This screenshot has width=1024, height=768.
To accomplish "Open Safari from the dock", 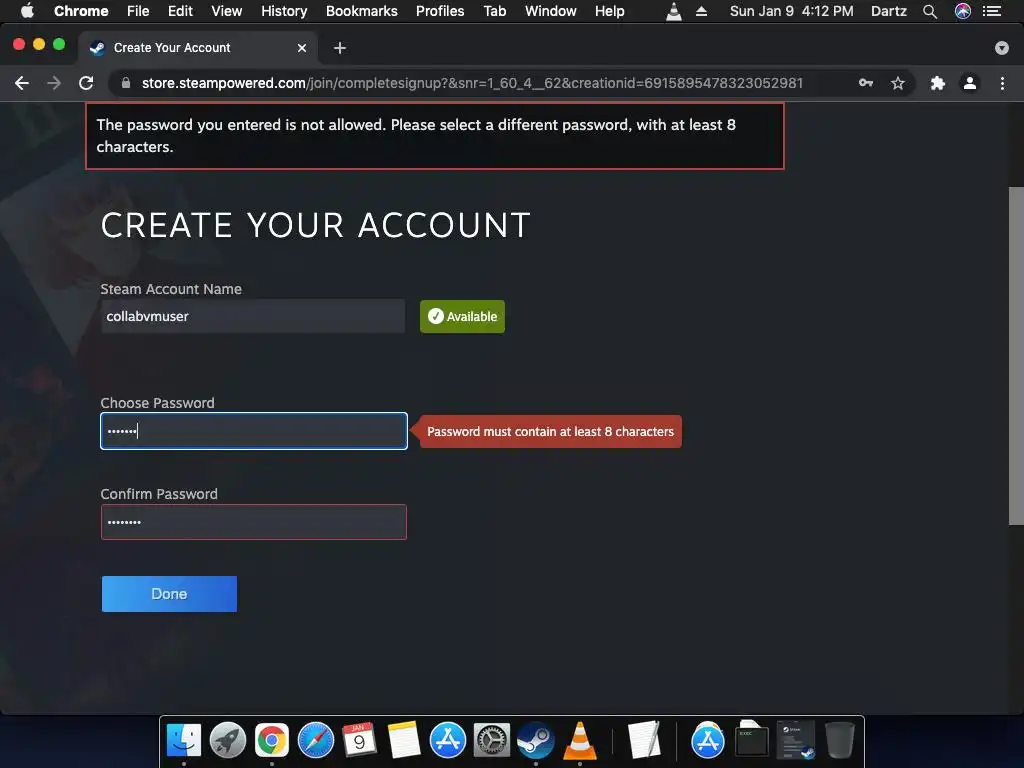I will point(315,740).
